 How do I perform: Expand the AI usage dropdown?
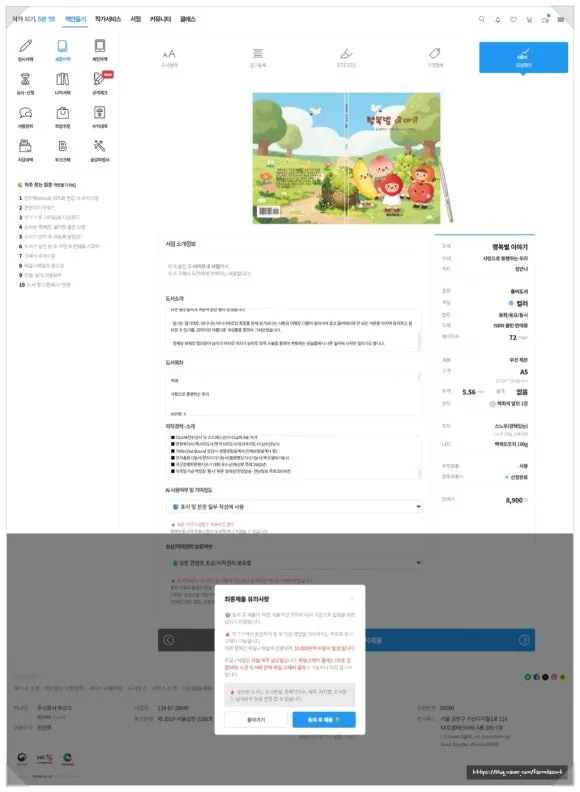pyautogui.click(x=294, y=506)
